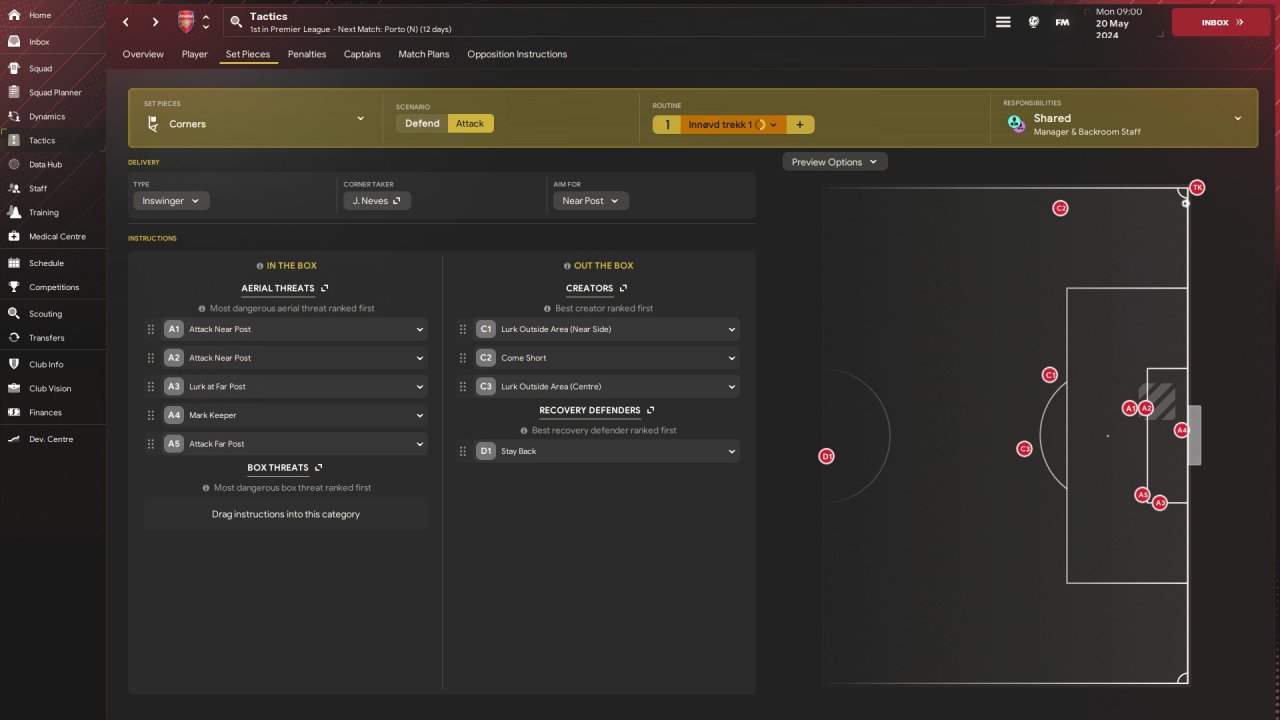Screen dimensions: 1280x720
Task: Switch to the Penalties tab
Action: pyautogui.click(x=307, y=54)
